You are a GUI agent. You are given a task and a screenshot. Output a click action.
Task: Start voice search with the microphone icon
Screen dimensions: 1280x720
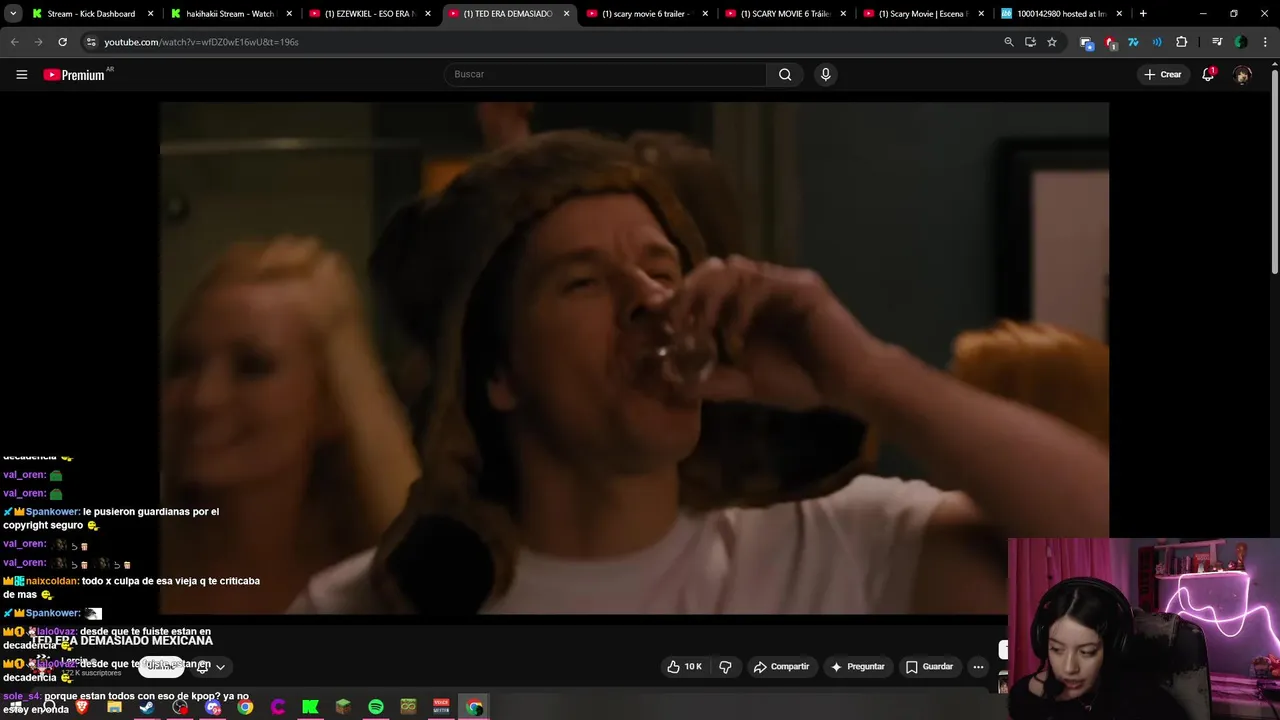(825, 74)
